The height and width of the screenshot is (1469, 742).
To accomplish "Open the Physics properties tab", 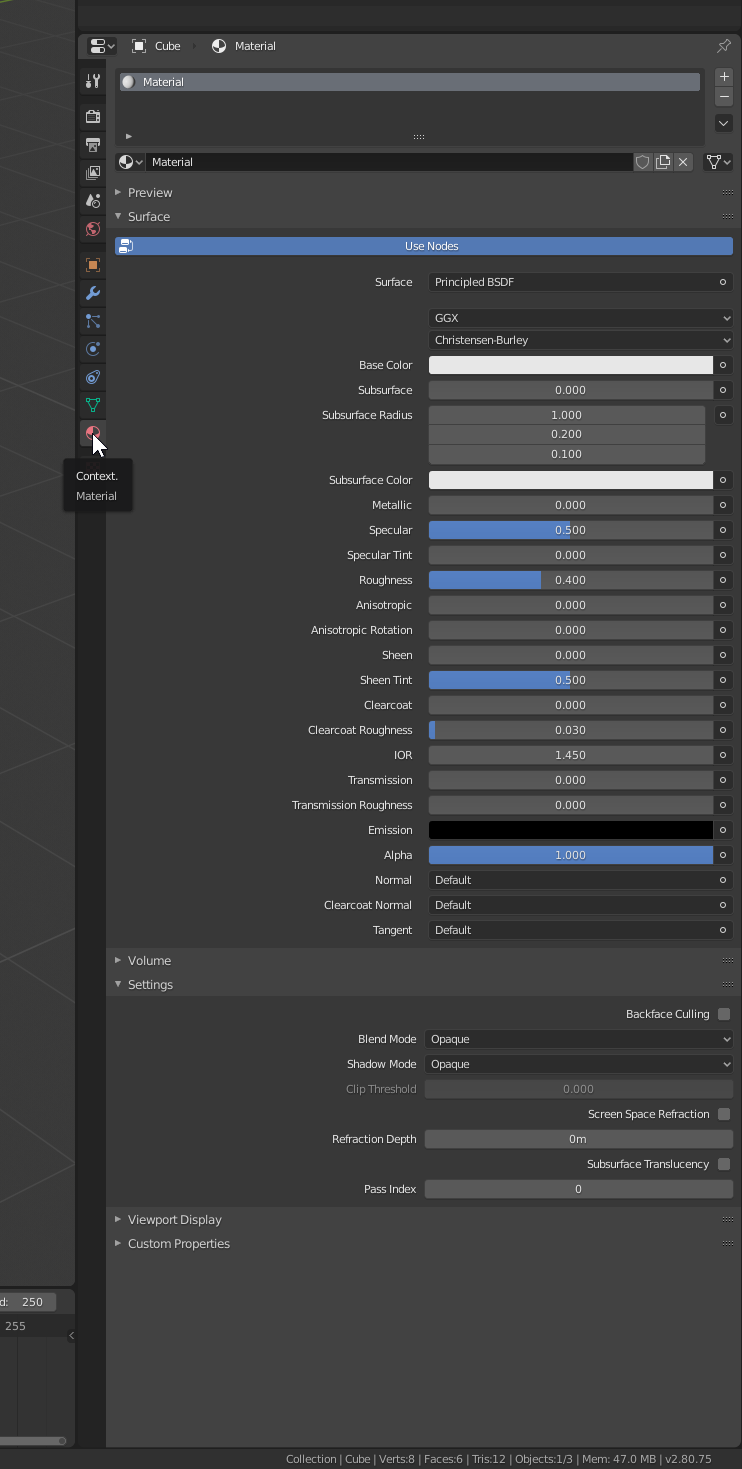I will 93,349.
